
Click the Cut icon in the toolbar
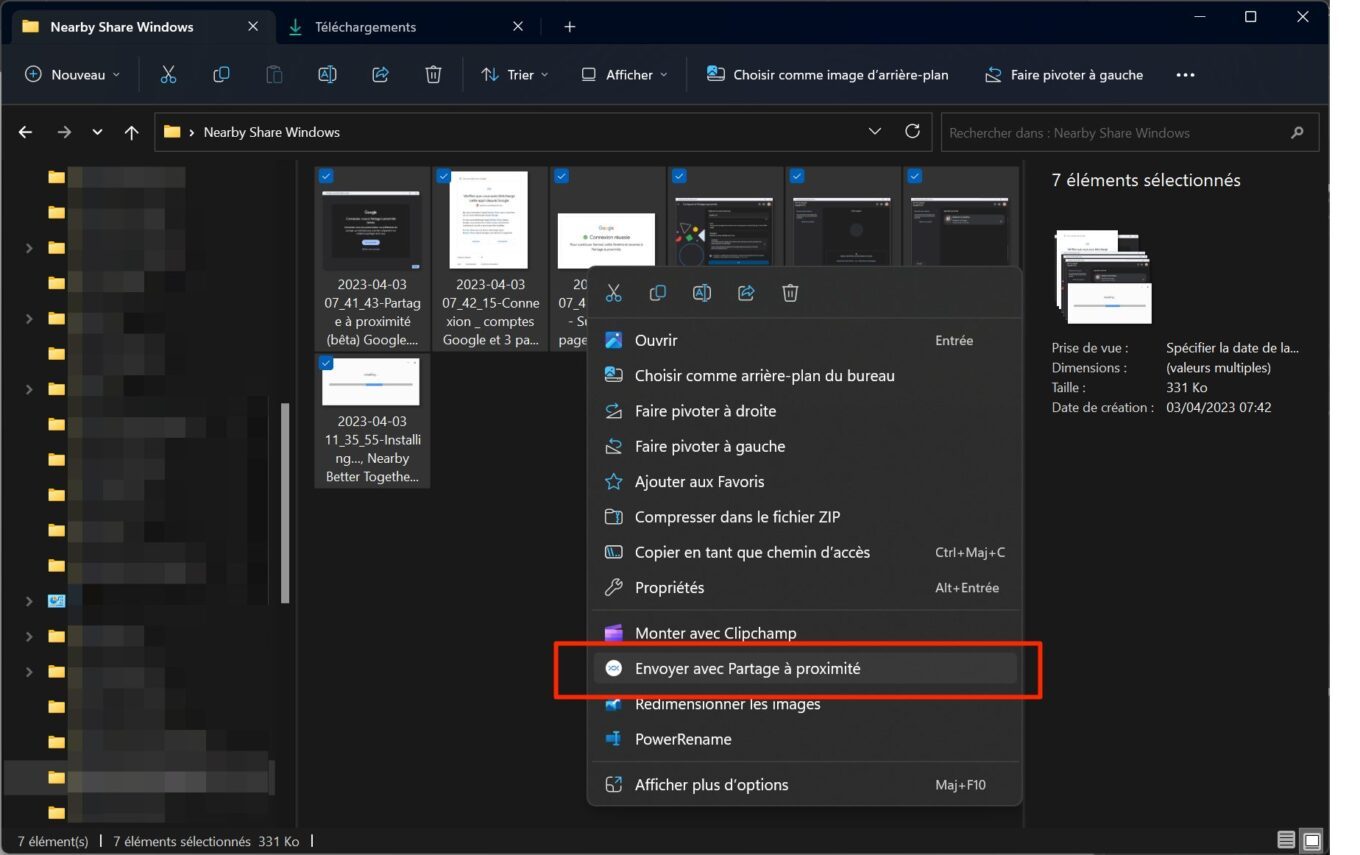pyautogui.click(x=168, y=74)
